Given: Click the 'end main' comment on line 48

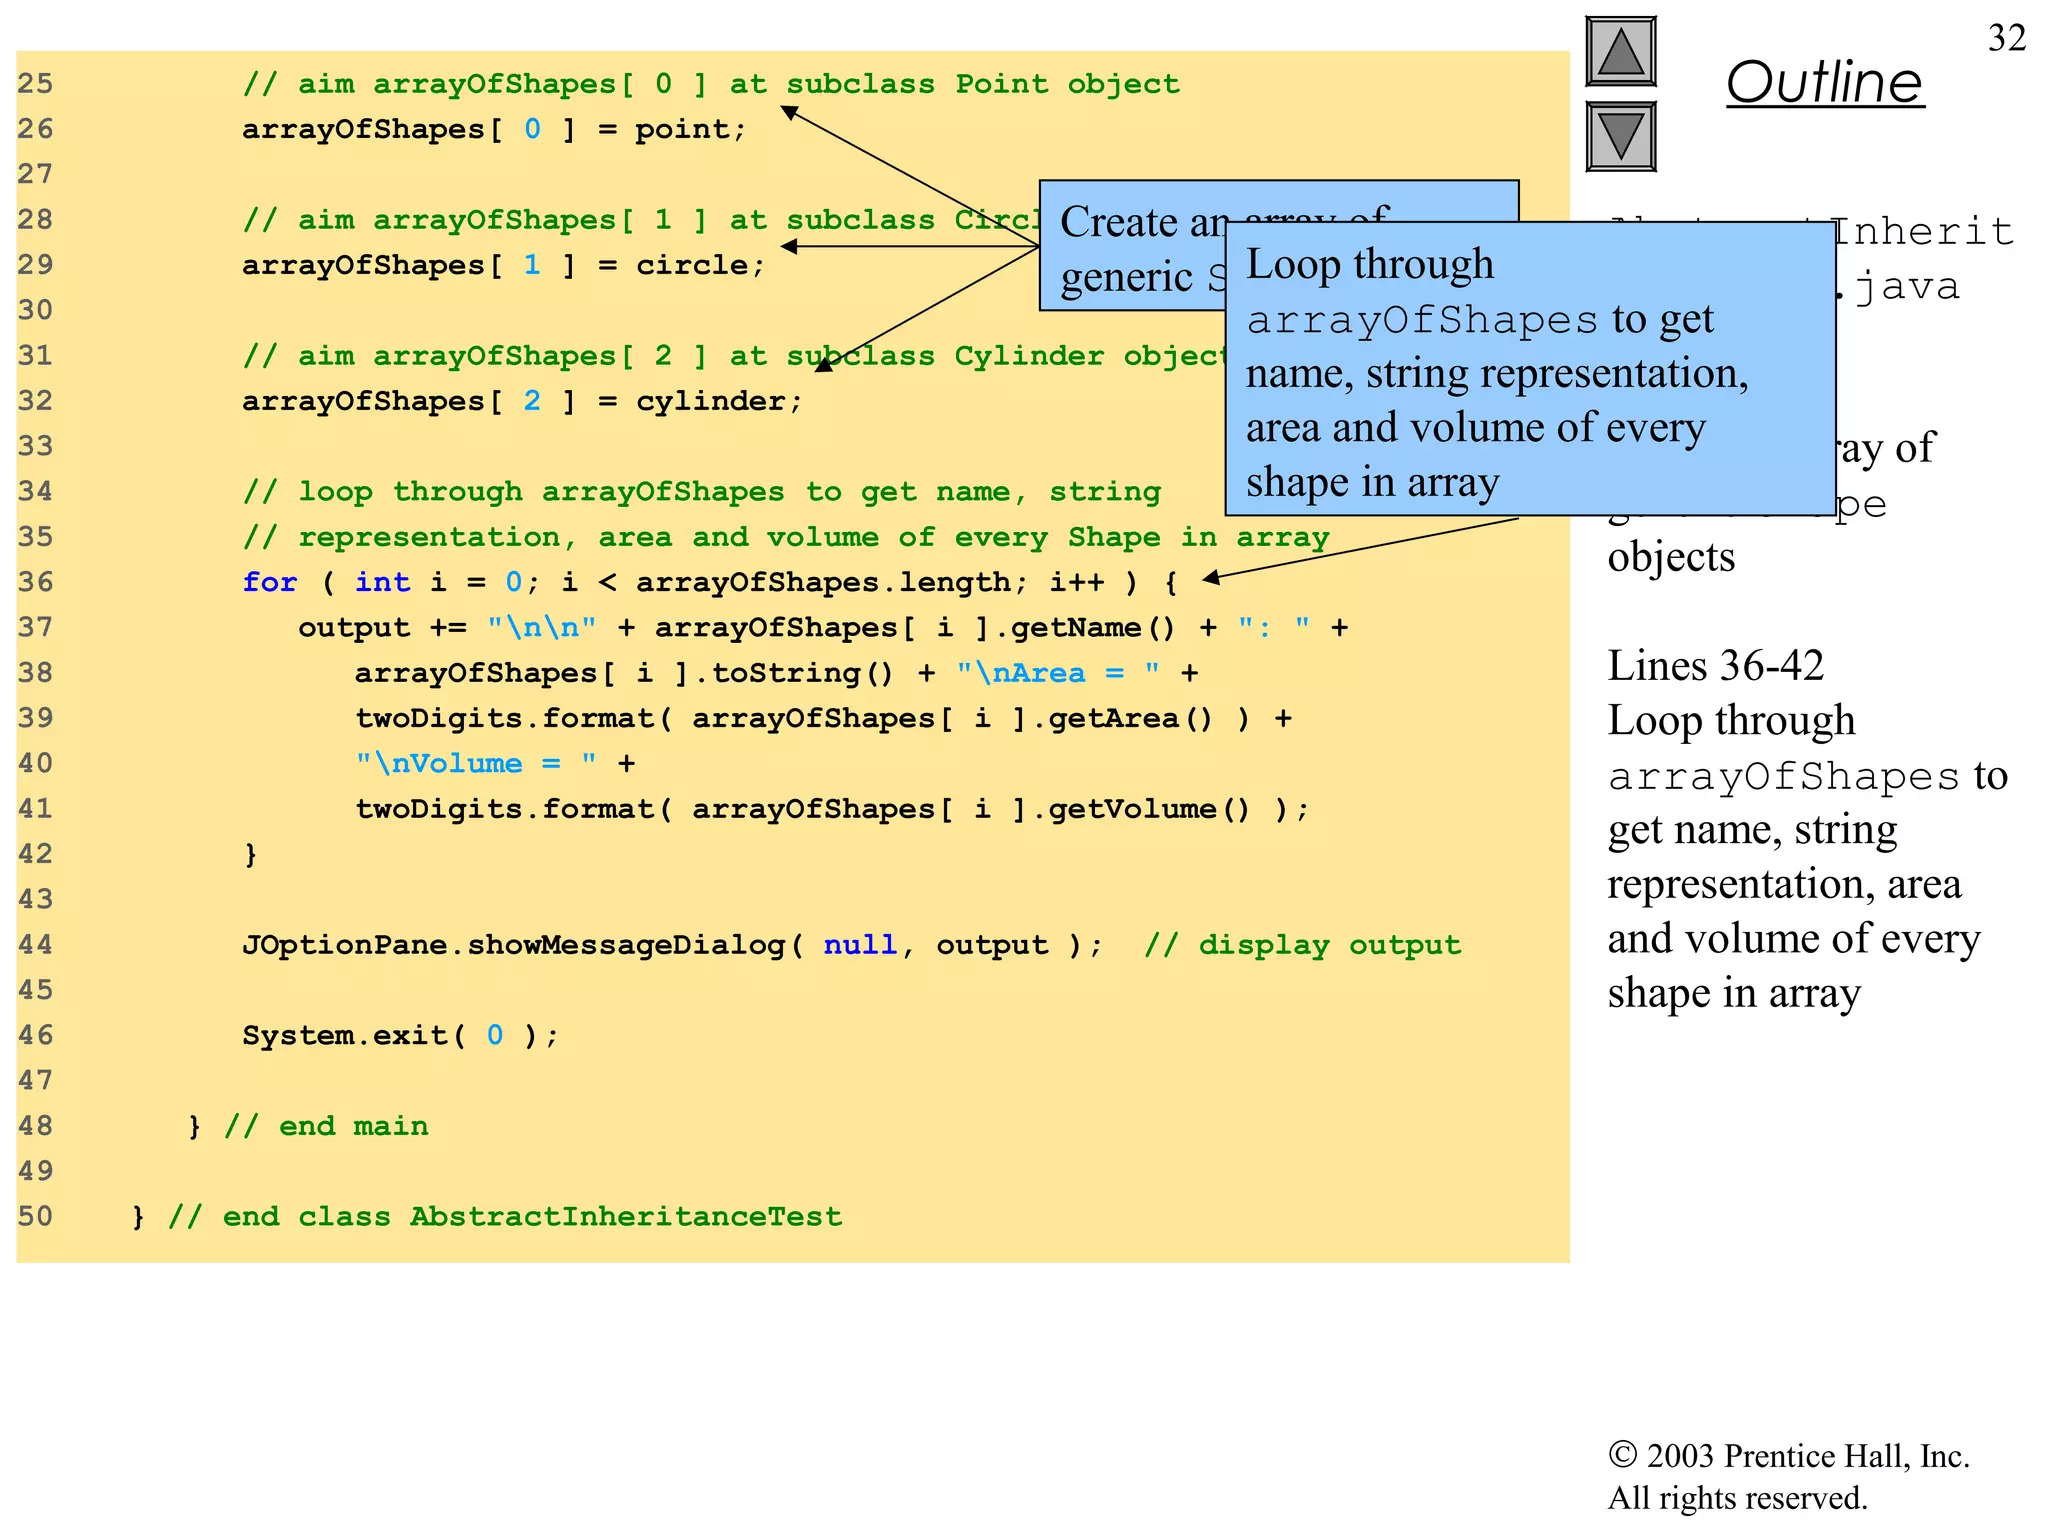Looking at the screenshot, I should (x=326, y=1126).
